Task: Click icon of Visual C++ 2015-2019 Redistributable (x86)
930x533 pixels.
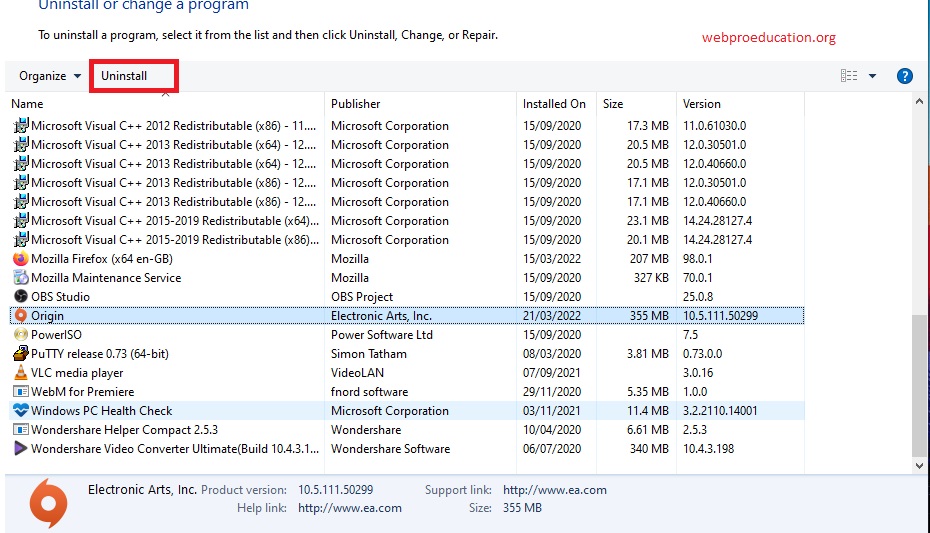Action: (x=20, y=240)
